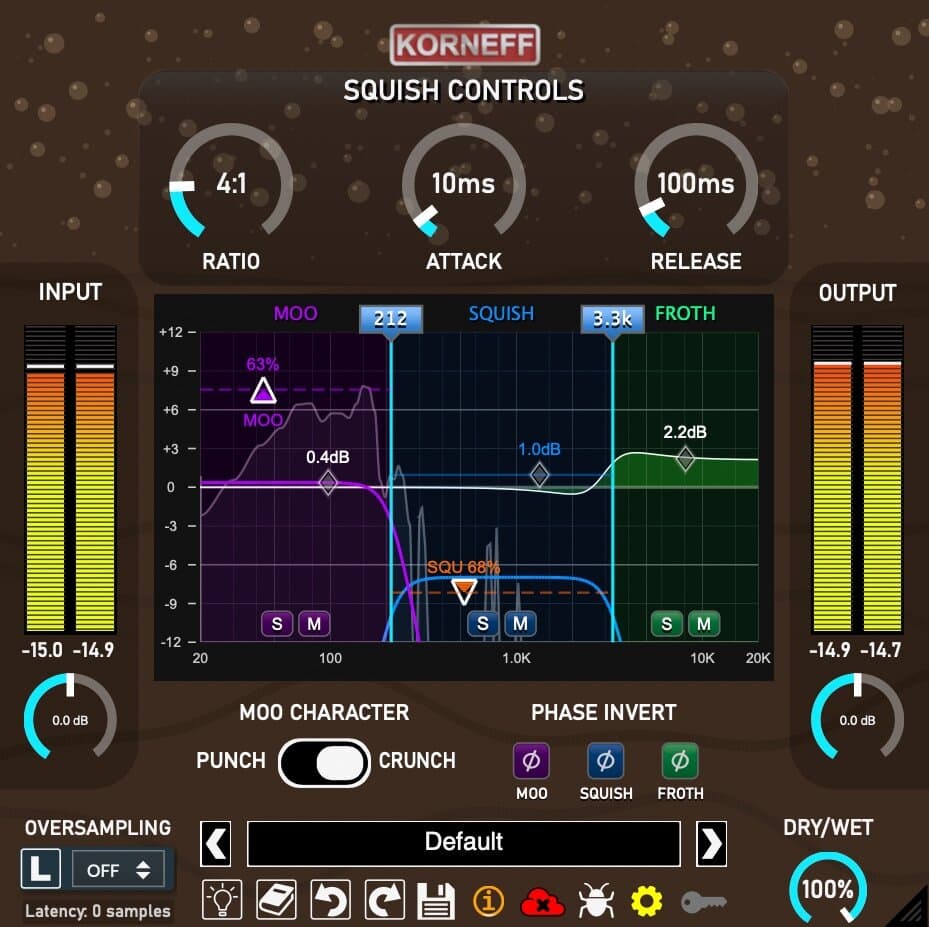
Task: Click the undo arrow icon
Action: point(327,900)
